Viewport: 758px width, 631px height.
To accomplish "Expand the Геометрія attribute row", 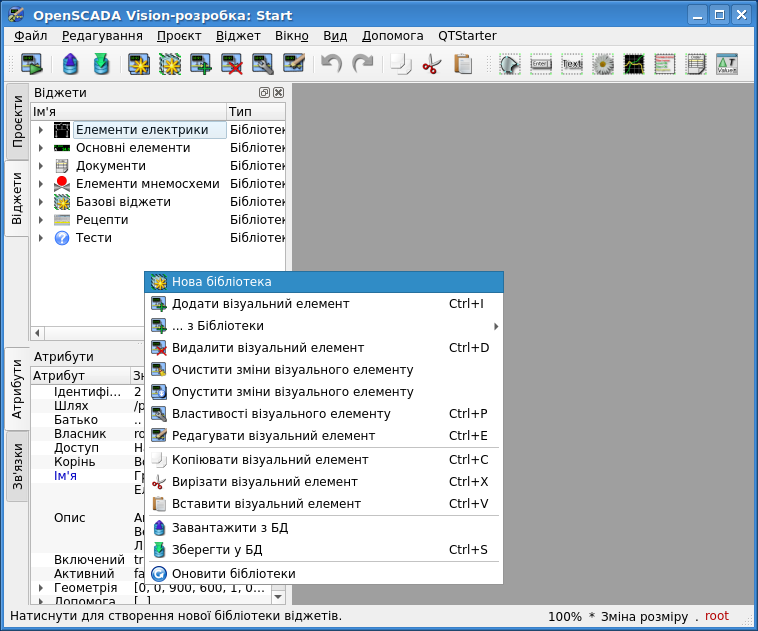I will 40,588.
